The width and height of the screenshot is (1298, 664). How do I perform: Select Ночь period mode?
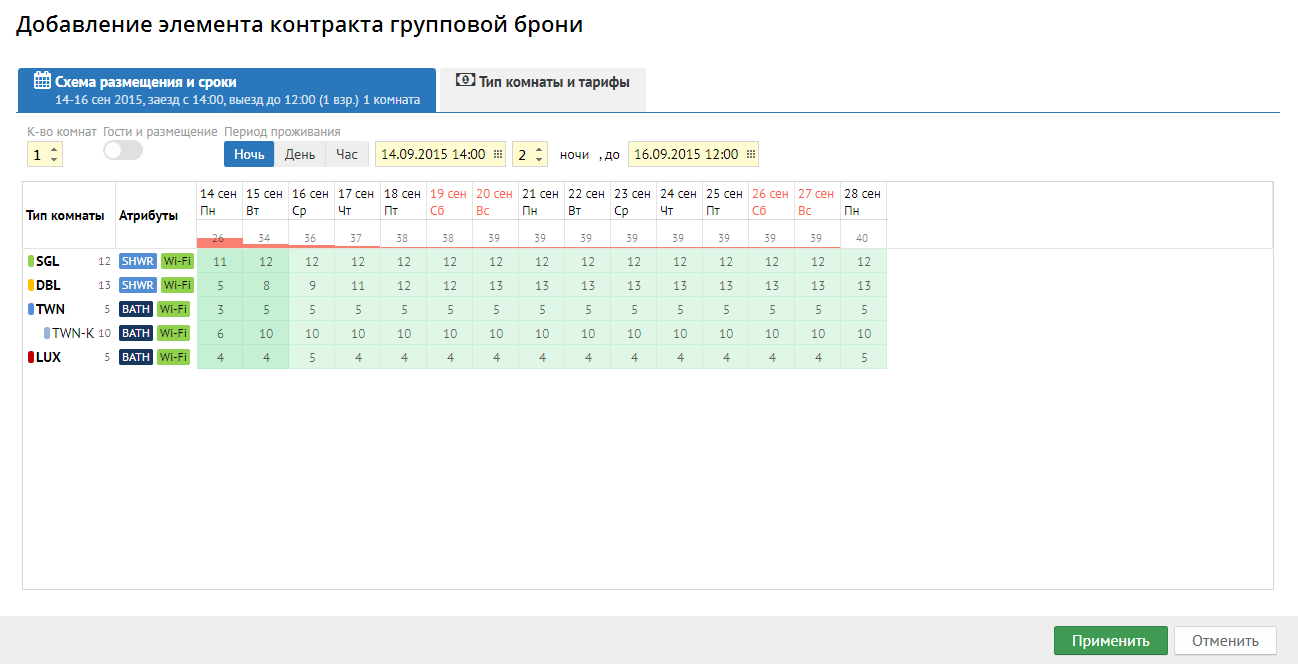[x=249, y=154]
